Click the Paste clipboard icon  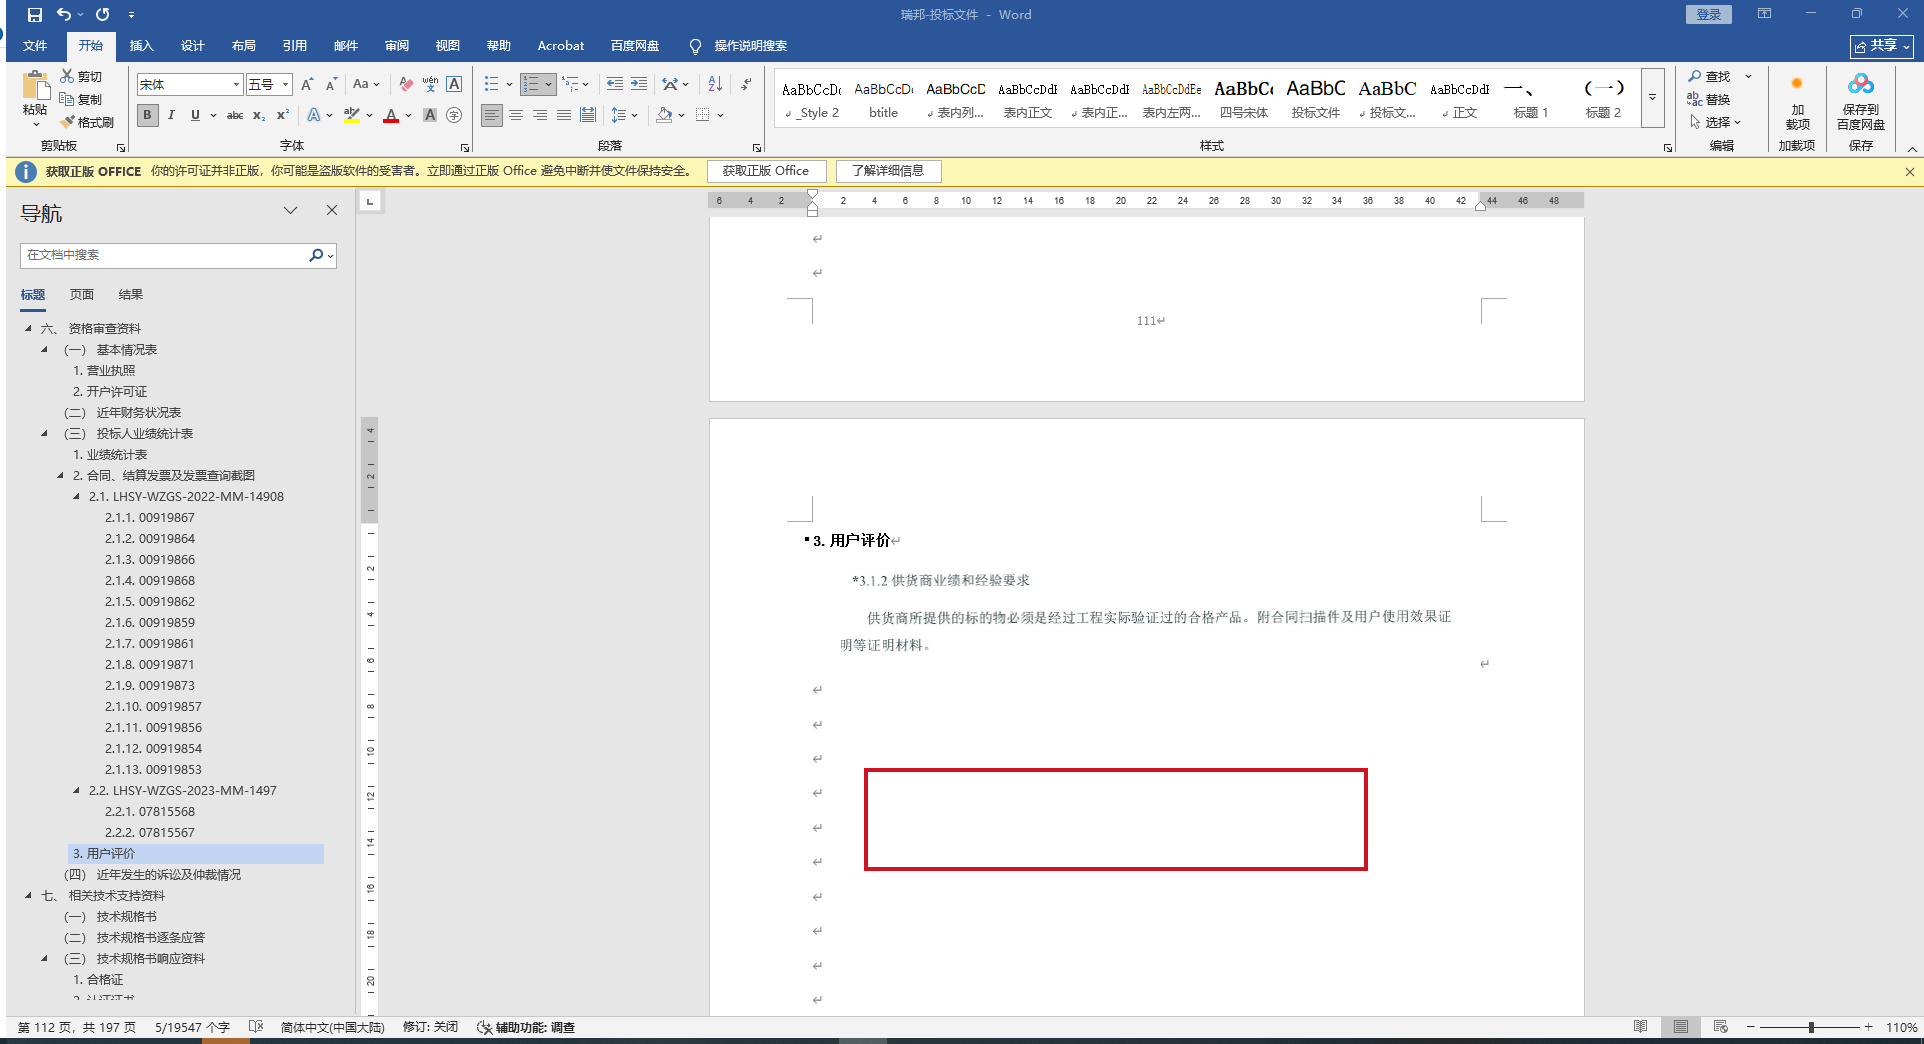35,87
